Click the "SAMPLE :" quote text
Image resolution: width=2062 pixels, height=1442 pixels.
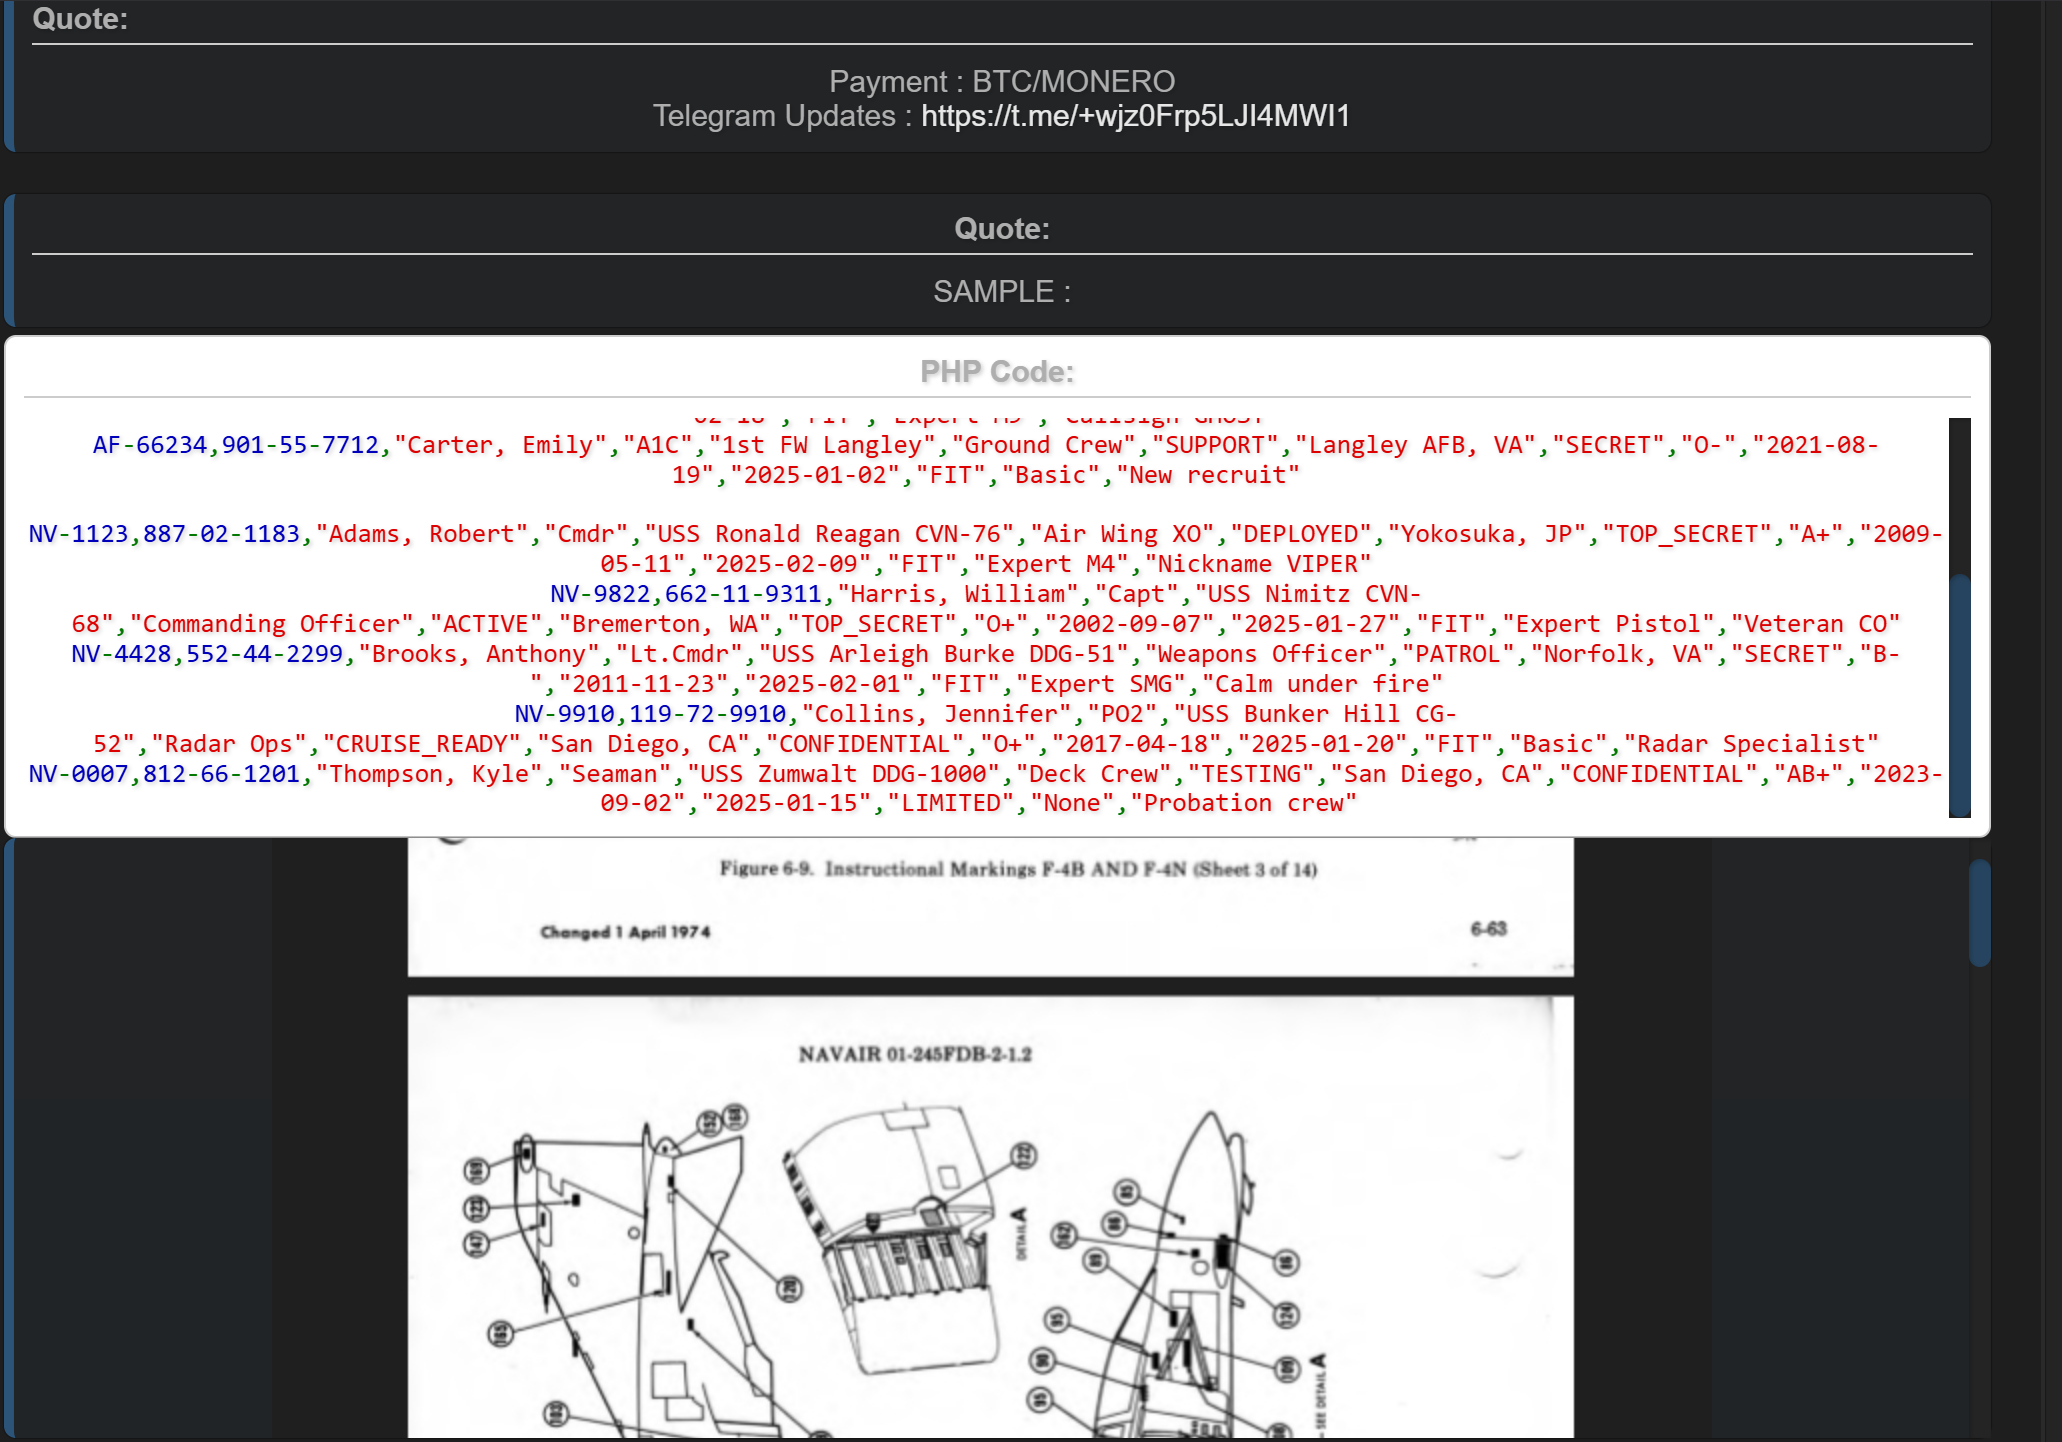click(x=1001, y=292)
